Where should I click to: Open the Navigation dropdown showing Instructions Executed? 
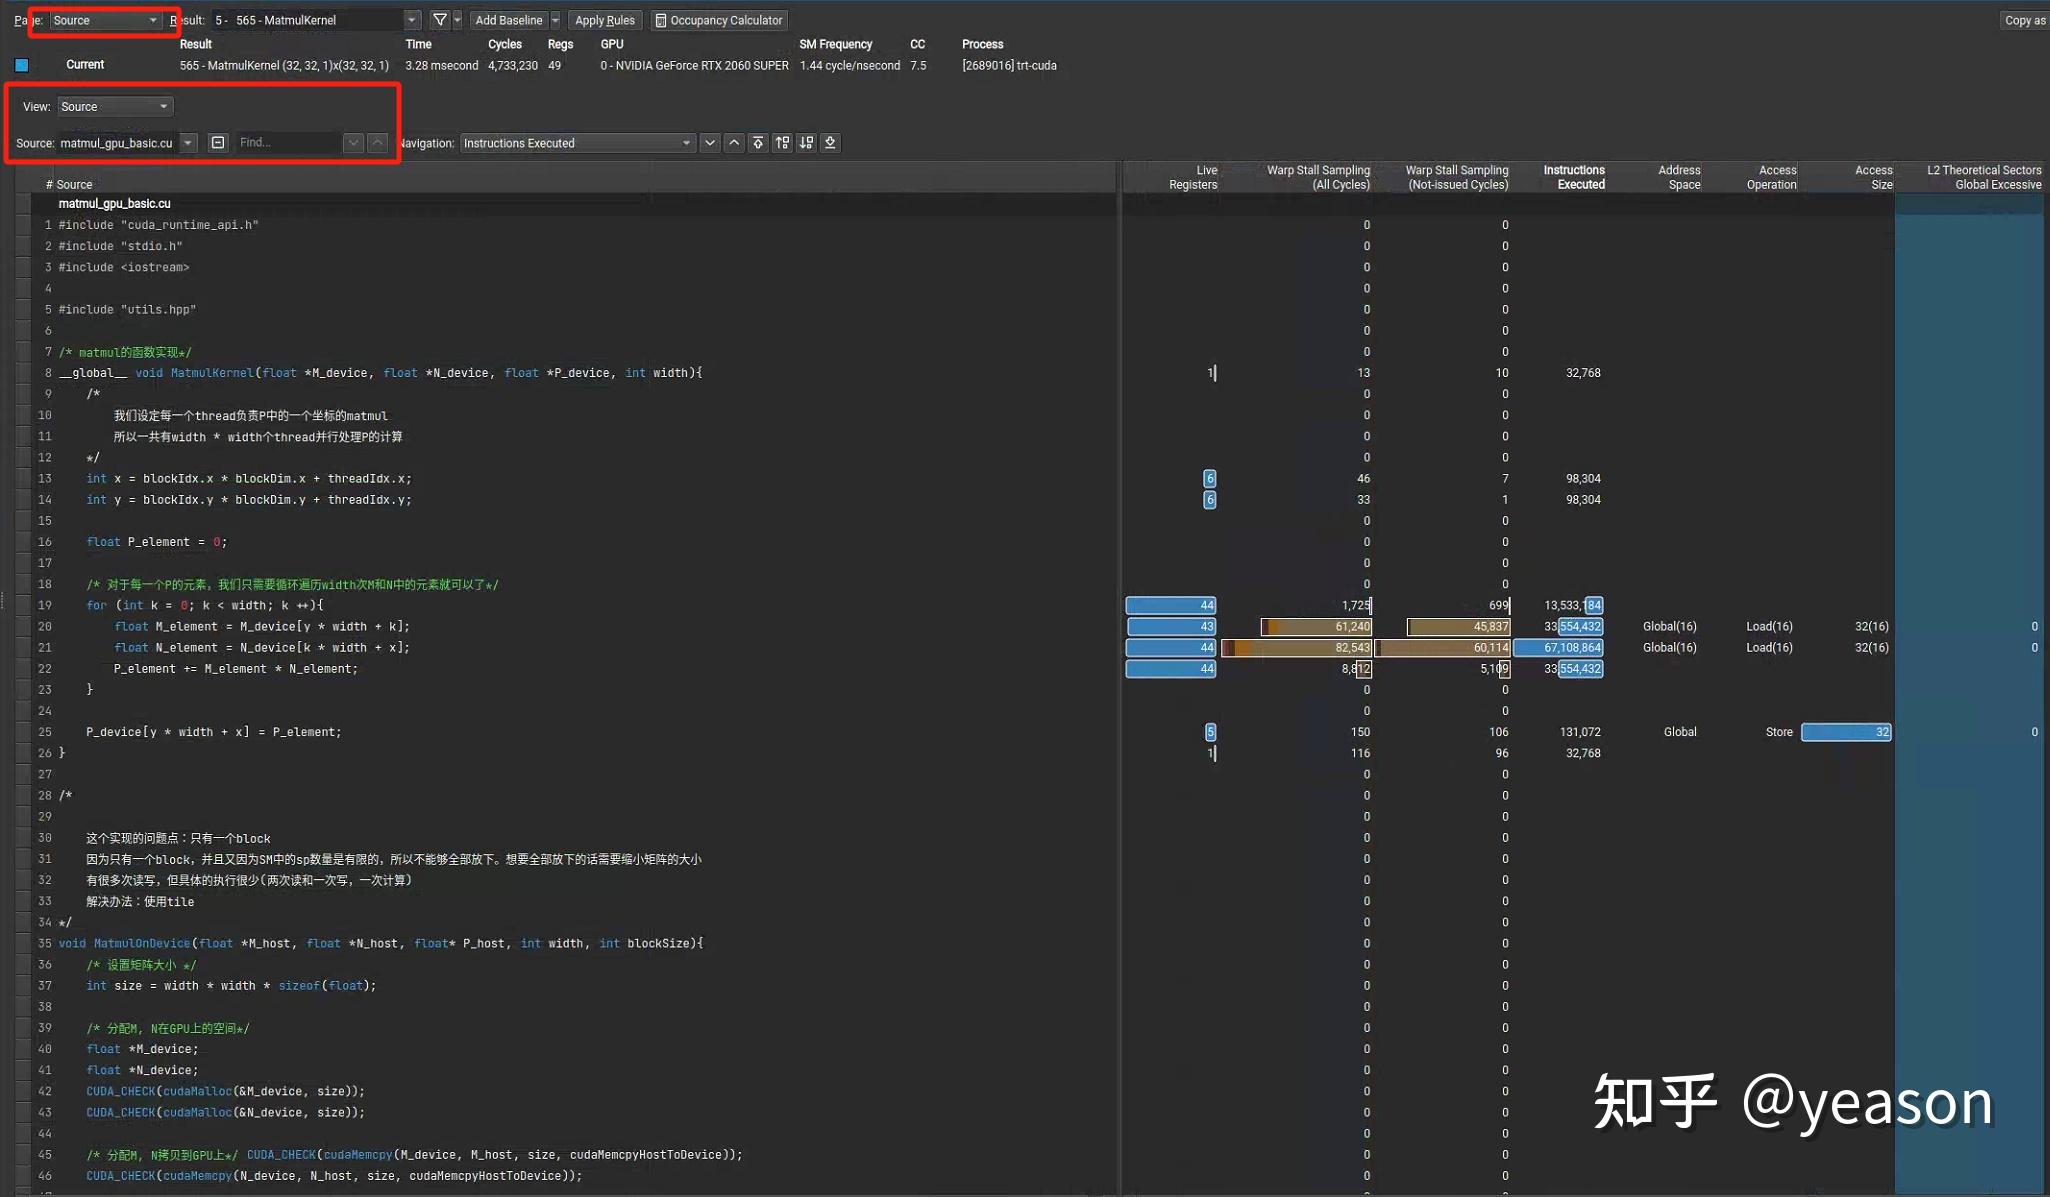576,143
